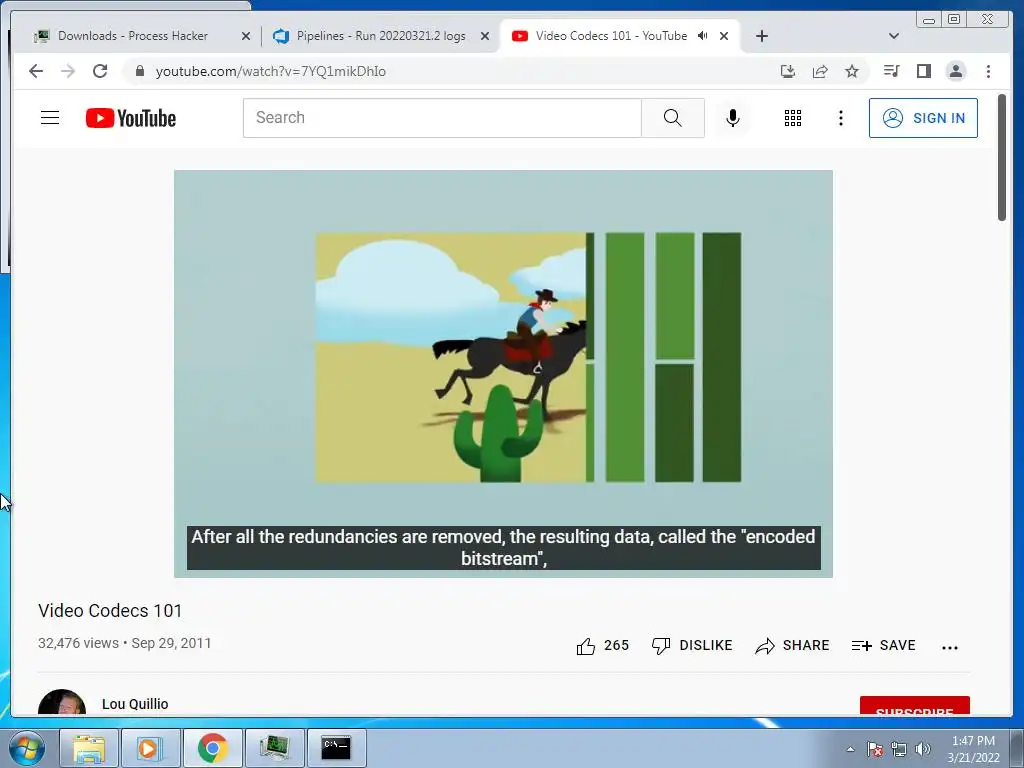Go forward with the browser forward arrow
Image resolution: width=1024 pixels, height=768 pixels.
68,71
